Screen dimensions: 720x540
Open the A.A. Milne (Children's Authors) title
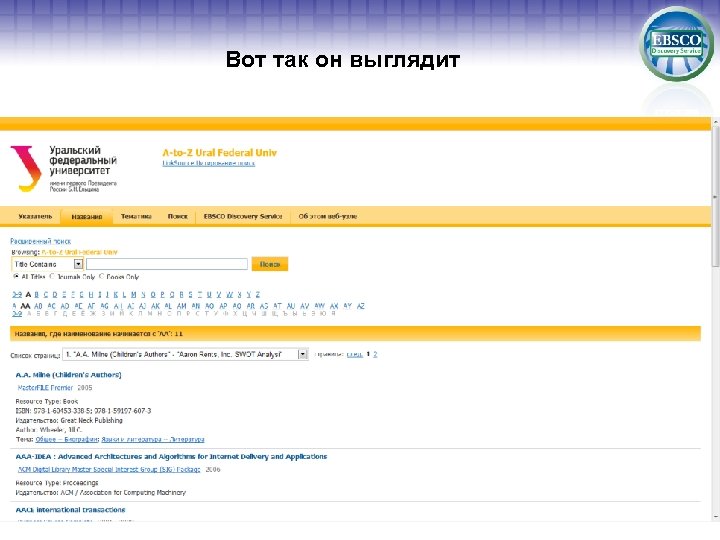(x=68, y=375)
